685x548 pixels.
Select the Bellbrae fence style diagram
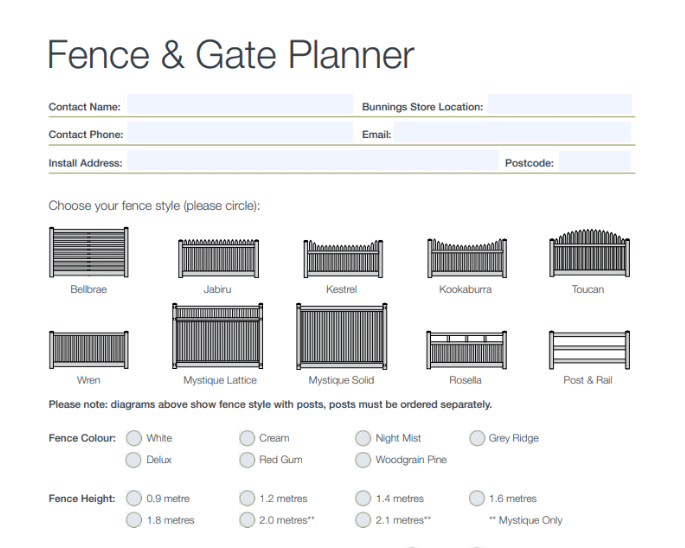[x=88, y=253]
